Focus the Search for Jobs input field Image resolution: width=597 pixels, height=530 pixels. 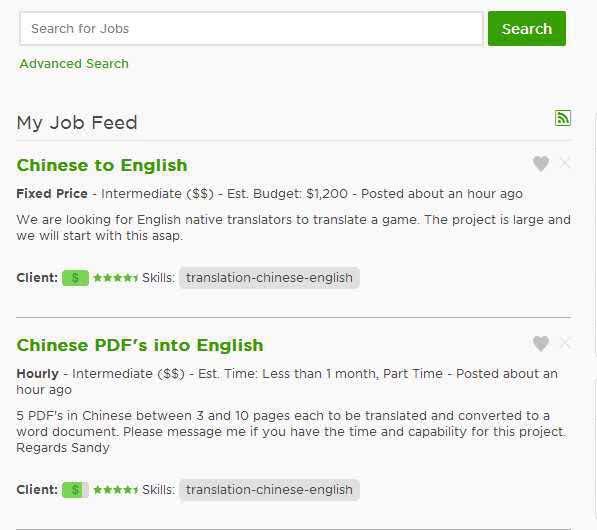251,29
